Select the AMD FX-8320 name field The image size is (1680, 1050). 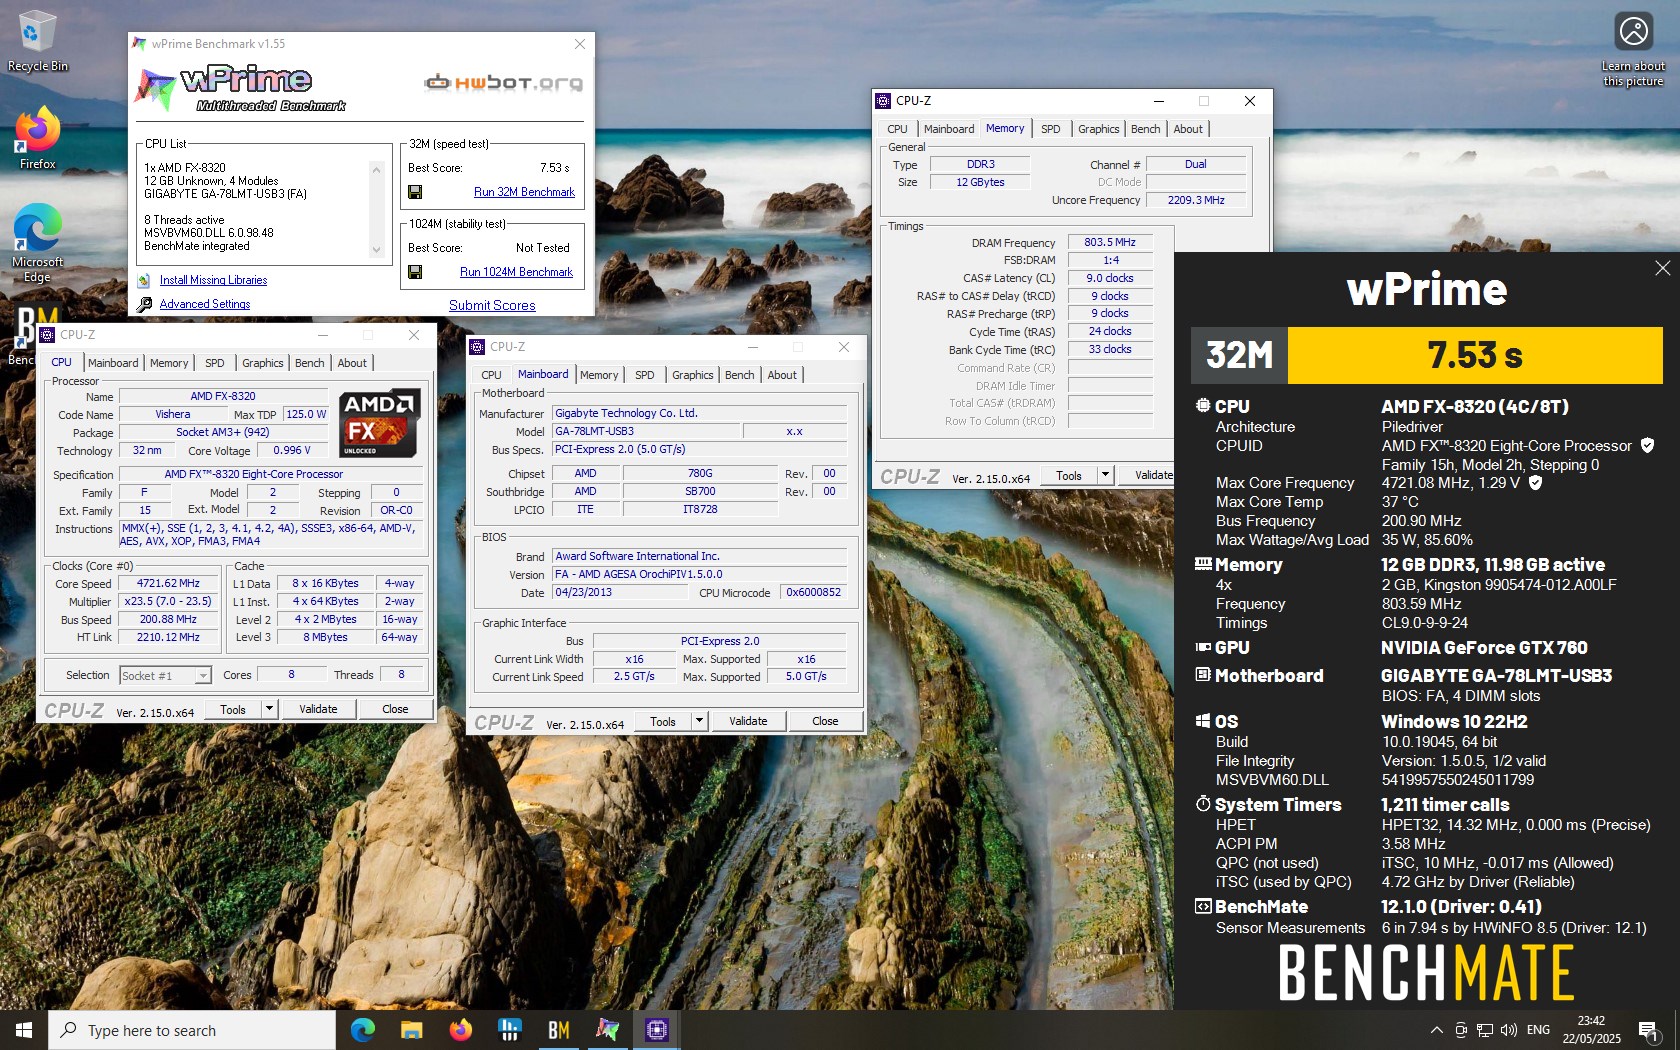click(x=223, y=397)
